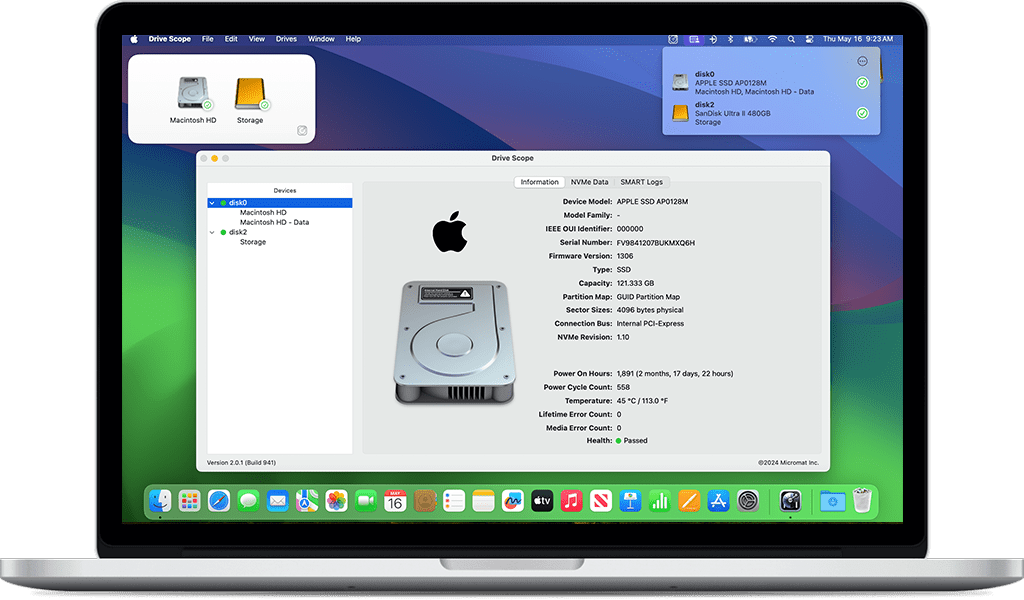Image resolution: width=1024 pixels, height=600 pixels.
Task: Open System Settings in the Dock
Action: coord(748,501)
